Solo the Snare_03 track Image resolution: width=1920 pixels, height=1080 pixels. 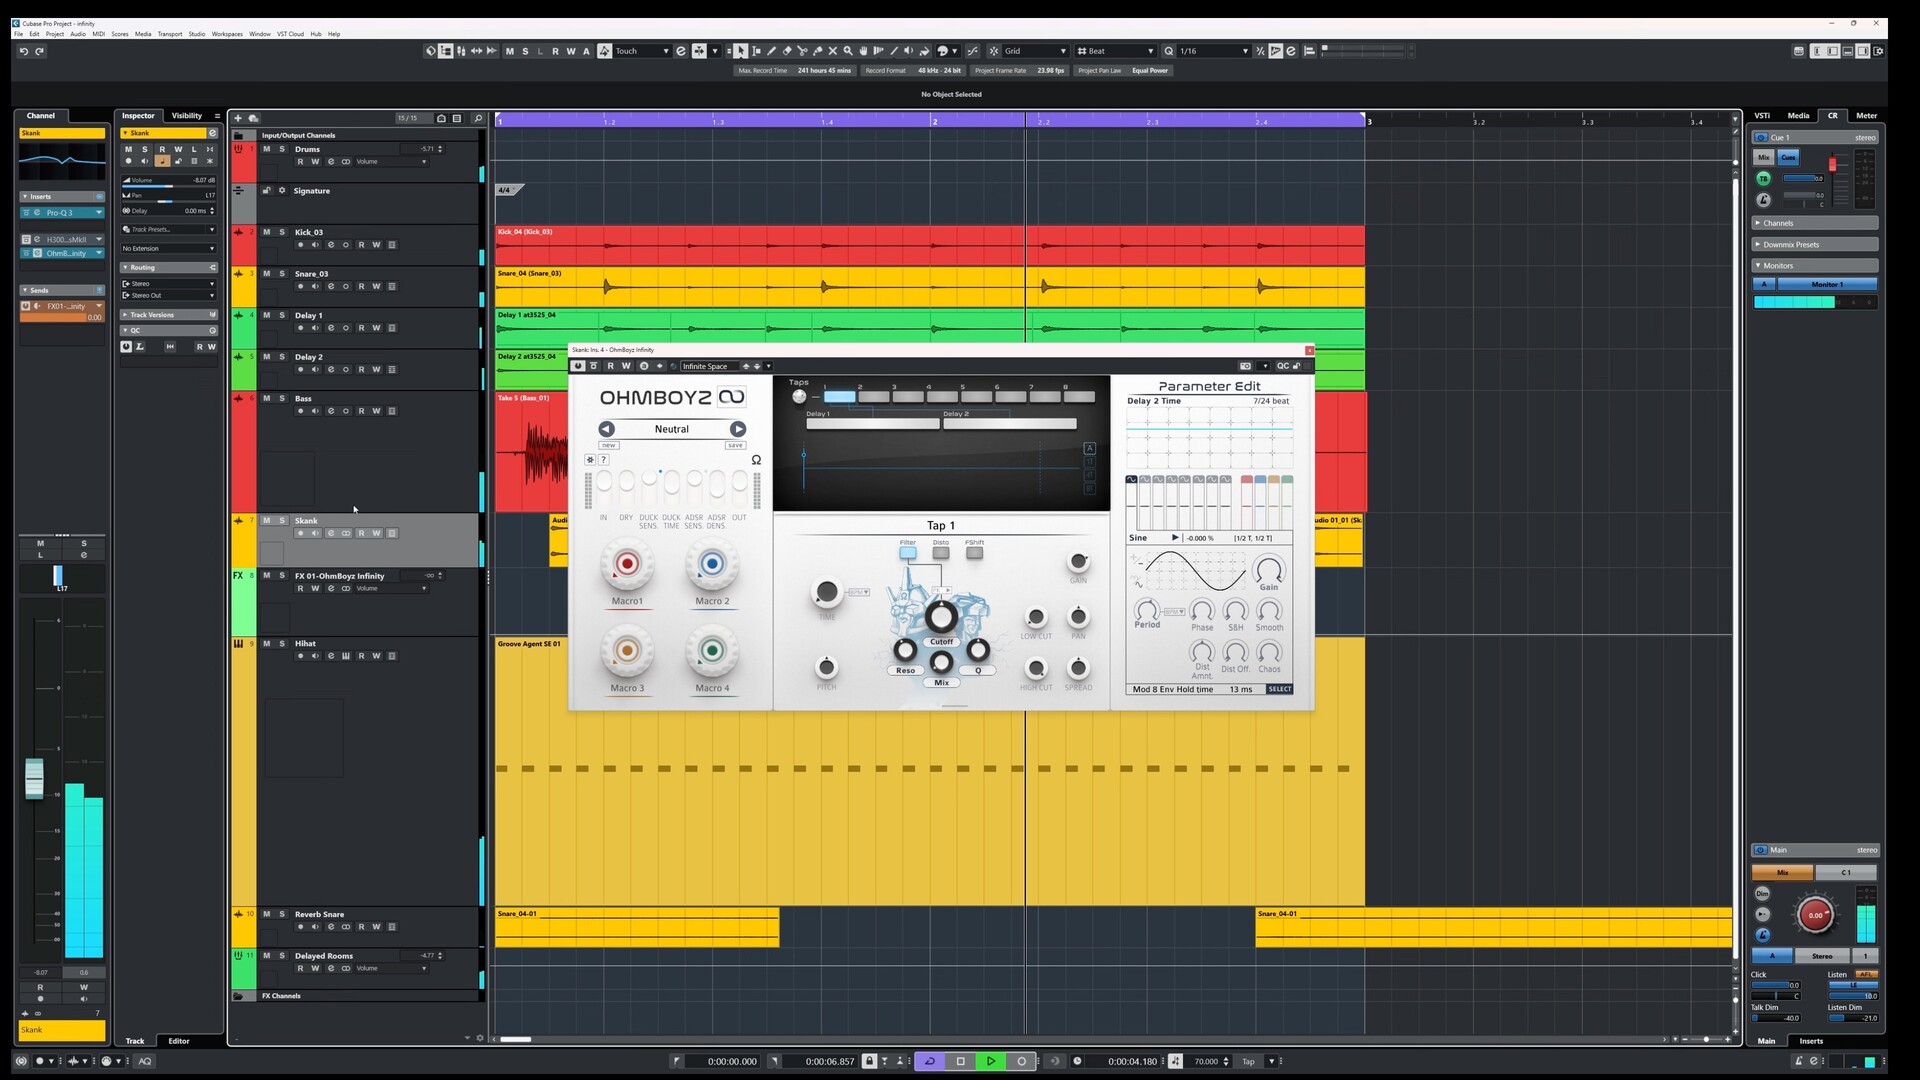(x=282, y=274)
